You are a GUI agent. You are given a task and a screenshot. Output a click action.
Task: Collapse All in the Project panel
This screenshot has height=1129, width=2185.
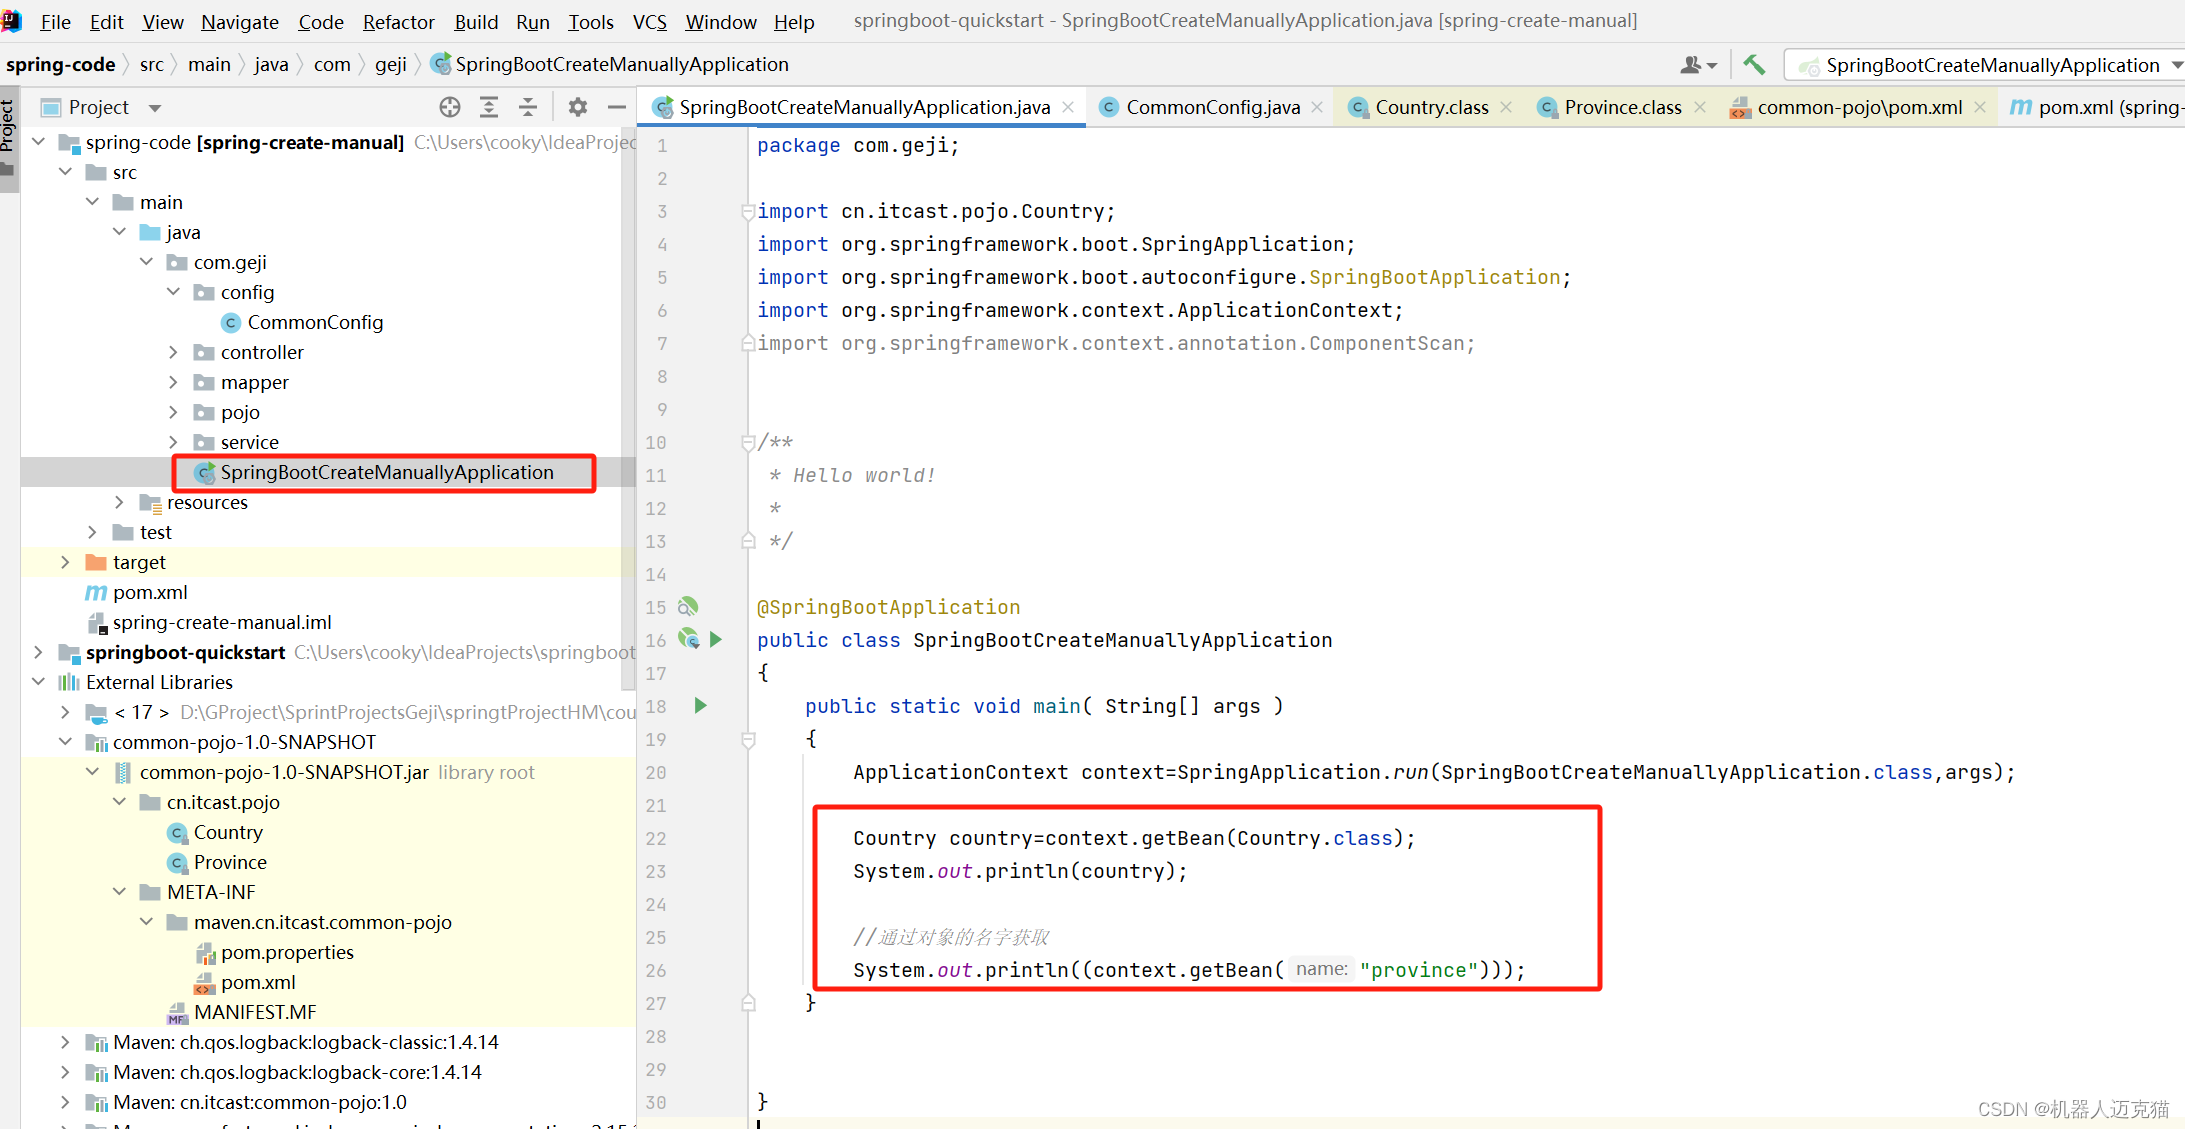(x=528, y=107)
